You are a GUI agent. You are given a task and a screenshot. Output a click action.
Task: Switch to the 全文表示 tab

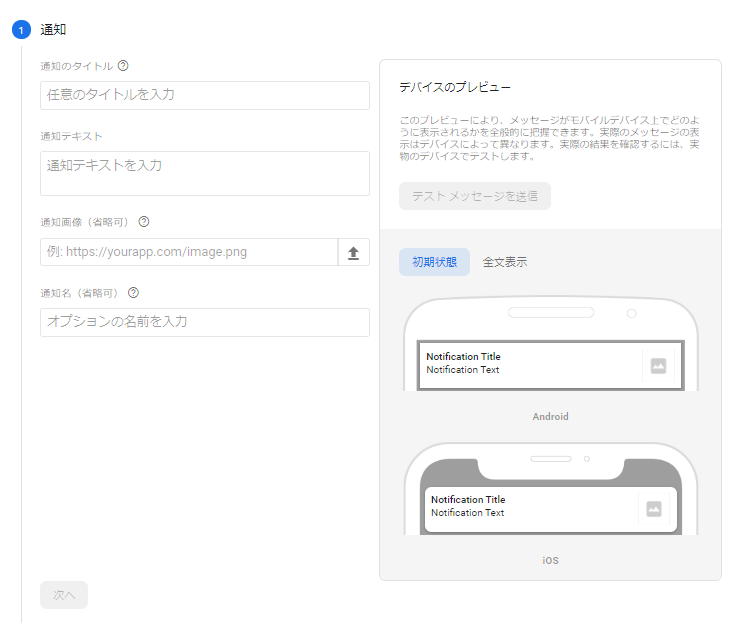pos(505,262)
